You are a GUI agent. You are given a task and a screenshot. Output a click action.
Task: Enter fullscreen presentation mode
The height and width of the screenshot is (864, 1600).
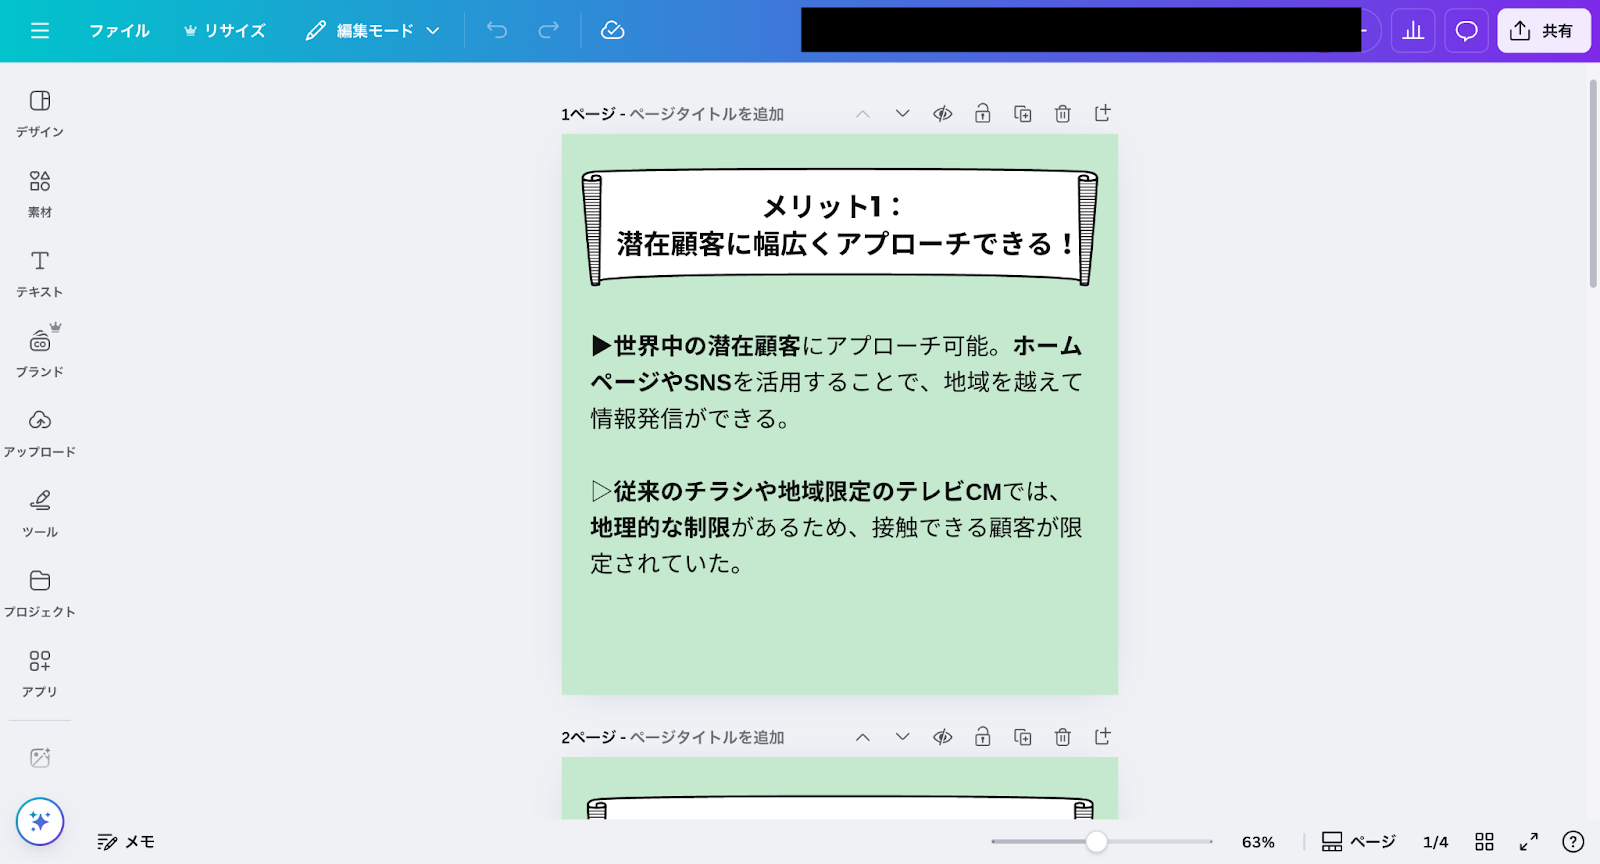click(x=1529, y=842)
